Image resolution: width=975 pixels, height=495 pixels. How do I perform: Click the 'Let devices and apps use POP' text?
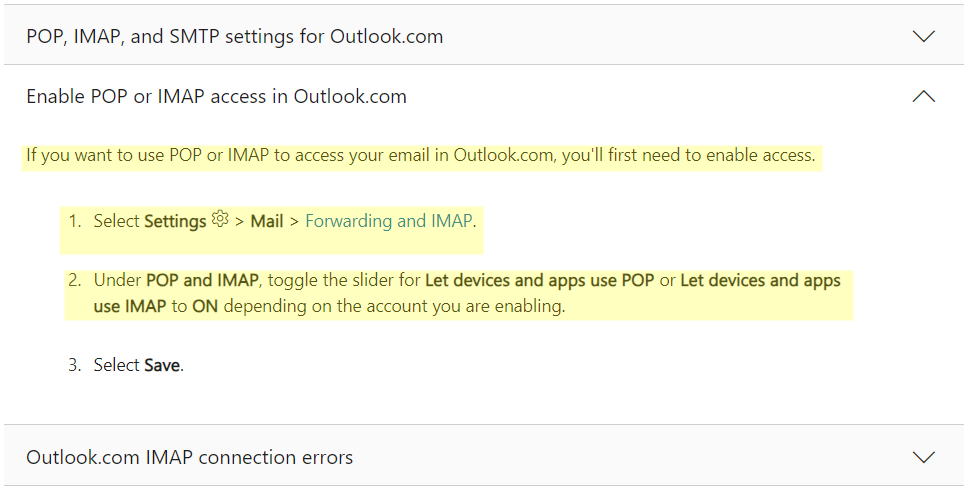[x=539, y=281]
